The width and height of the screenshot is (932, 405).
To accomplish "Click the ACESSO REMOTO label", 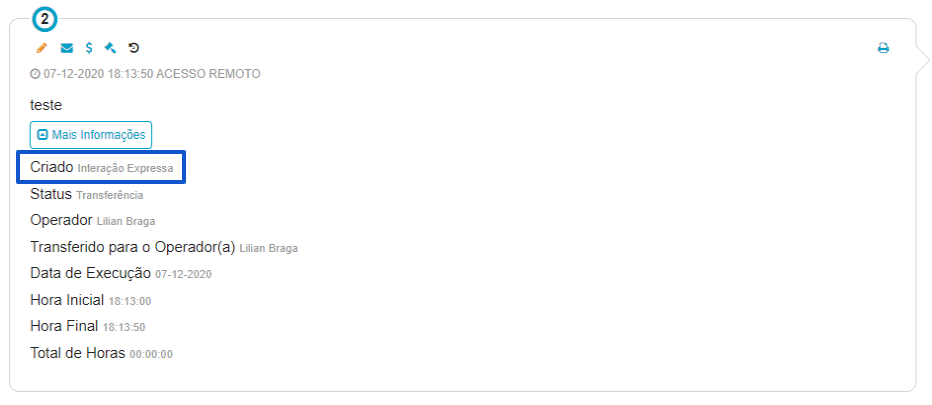I will click(208, 74).
